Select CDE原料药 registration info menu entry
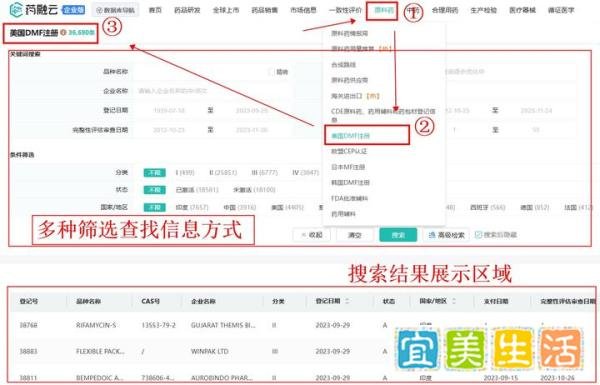This screenshot has width=600, height=385. click(x=383, y=115)
